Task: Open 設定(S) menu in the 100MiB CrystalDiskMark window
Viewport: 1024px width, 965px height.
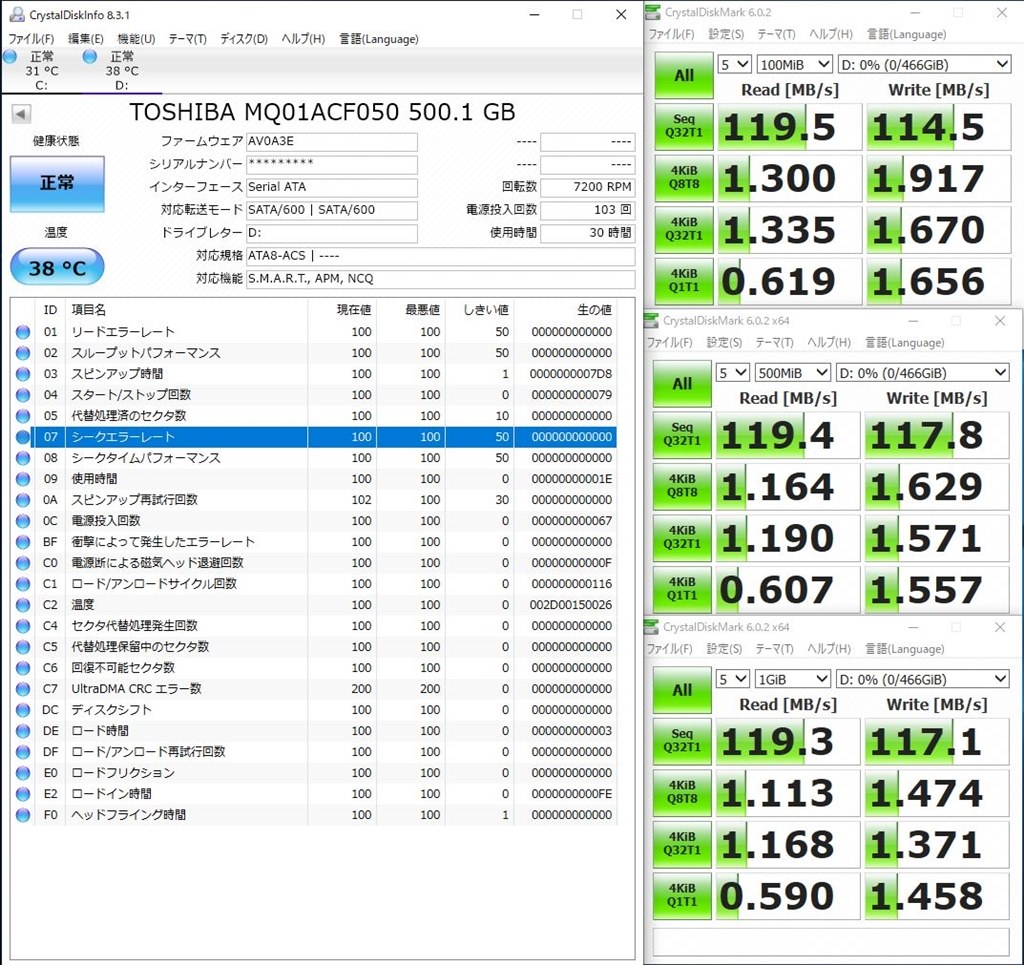Action: click(x=726, y=34)
